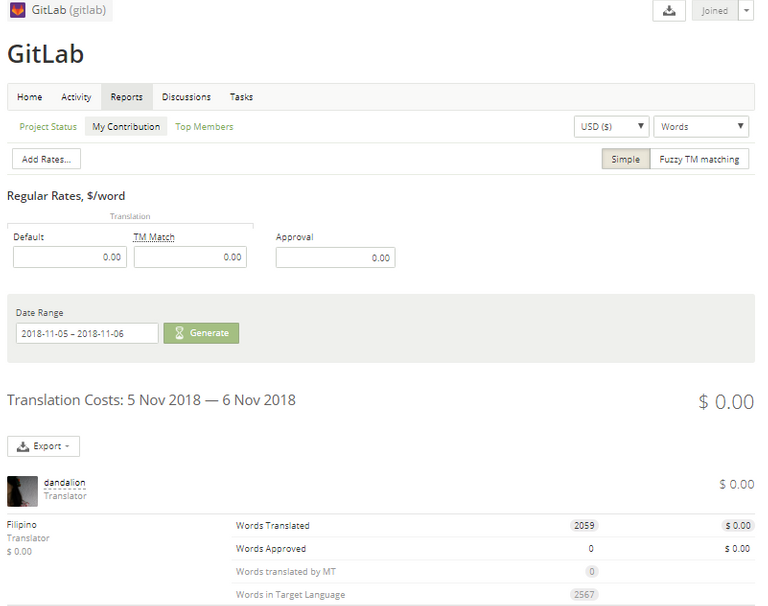Click the Add Rates... button
The image size is (768, 606).
tap(46, 159)
